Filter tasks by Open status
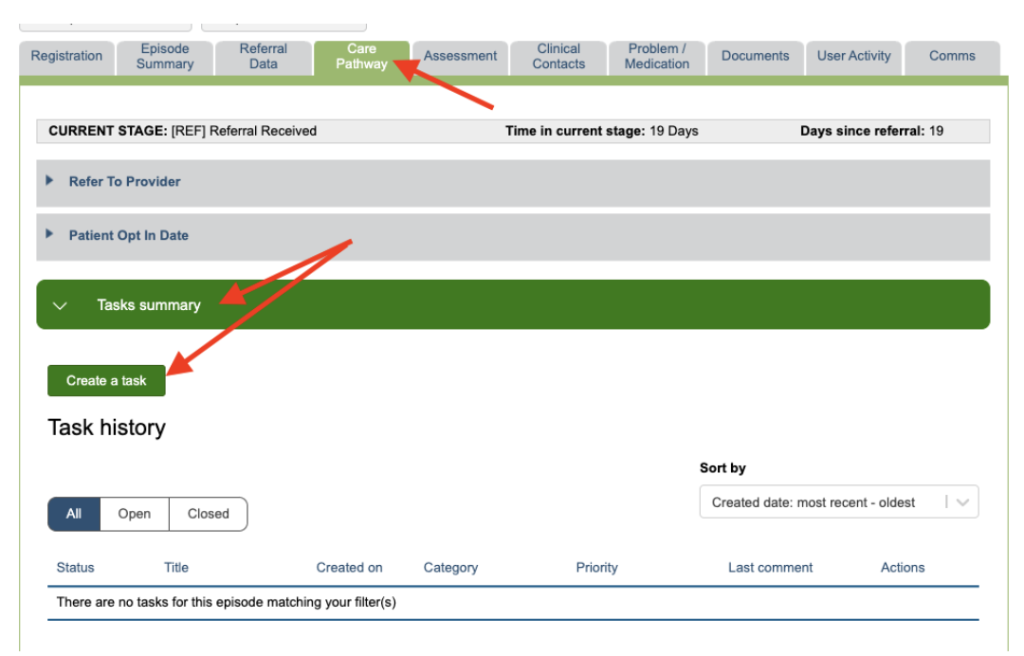Image resolution: width=1024 pixels, height=656 pixels. click(x=134, y=514)
